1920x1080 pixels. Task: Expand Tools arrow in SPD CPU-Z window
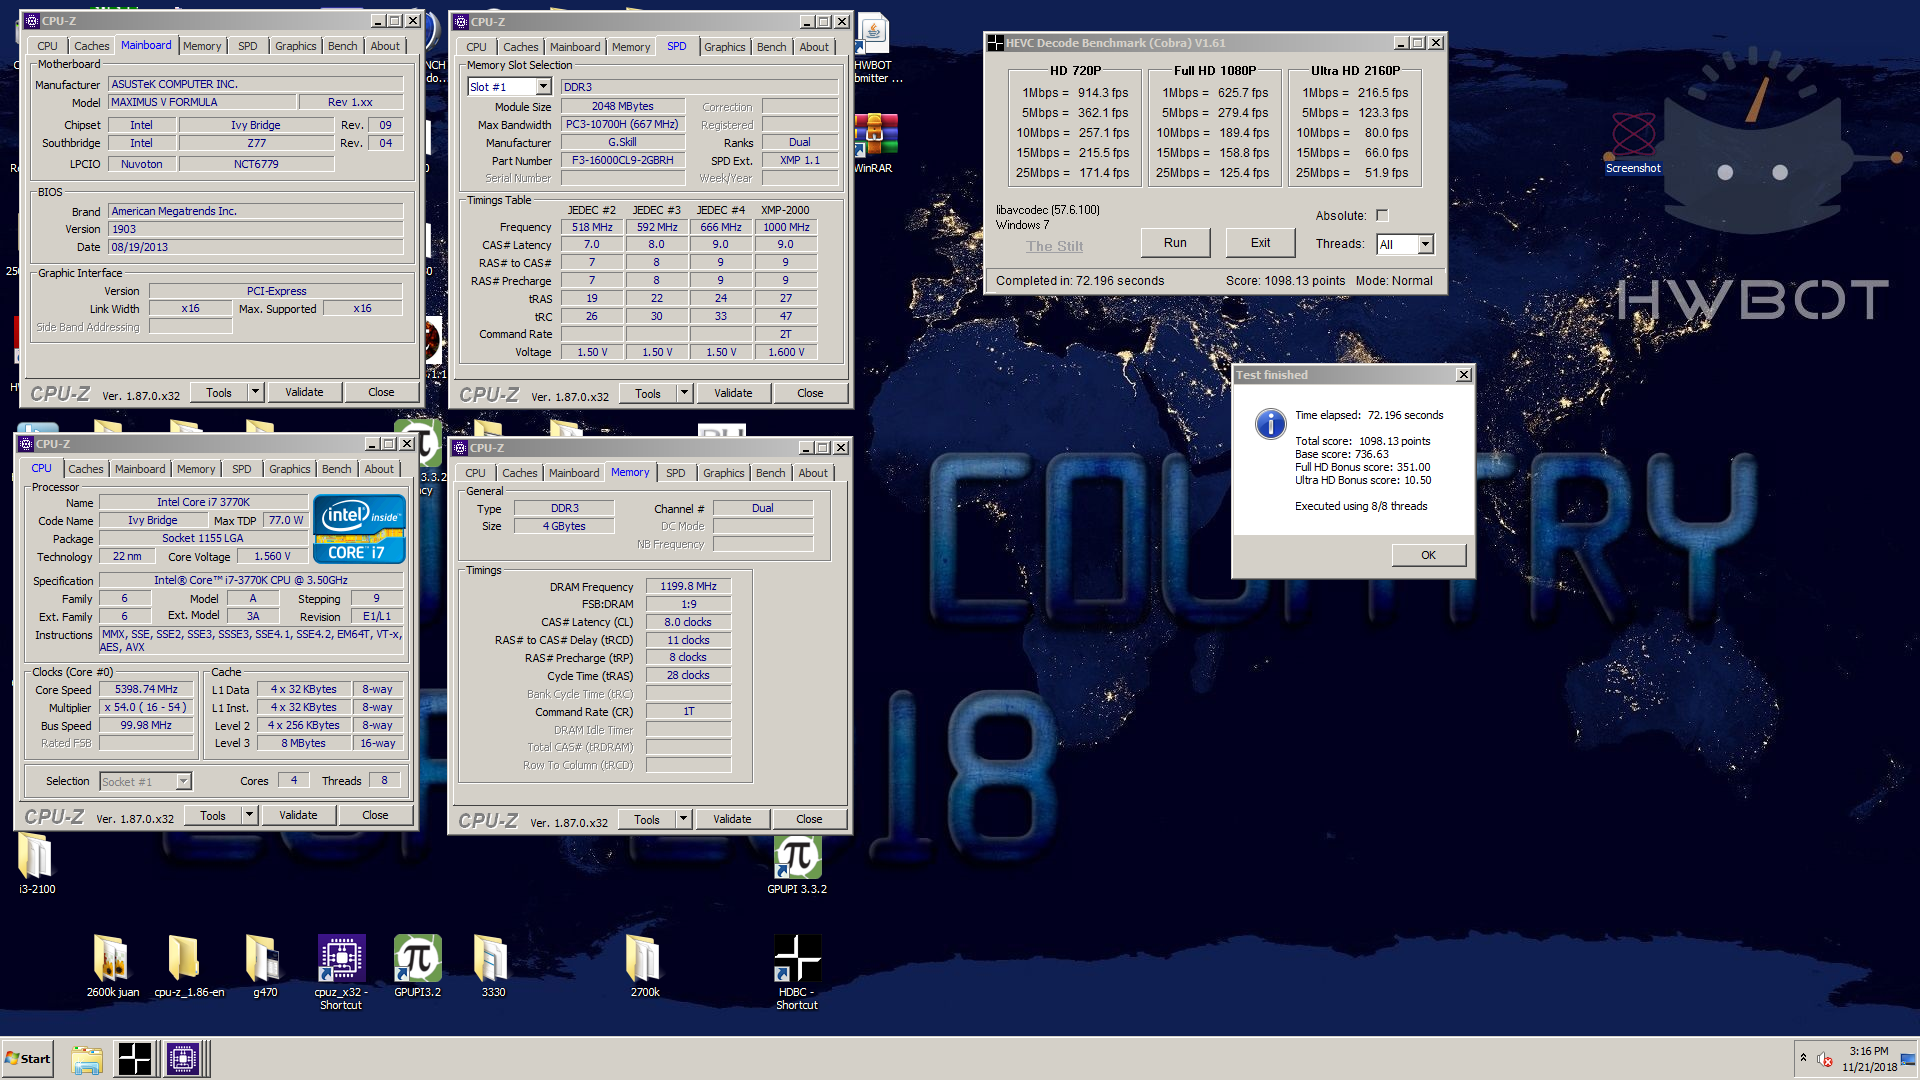point(684,393)
